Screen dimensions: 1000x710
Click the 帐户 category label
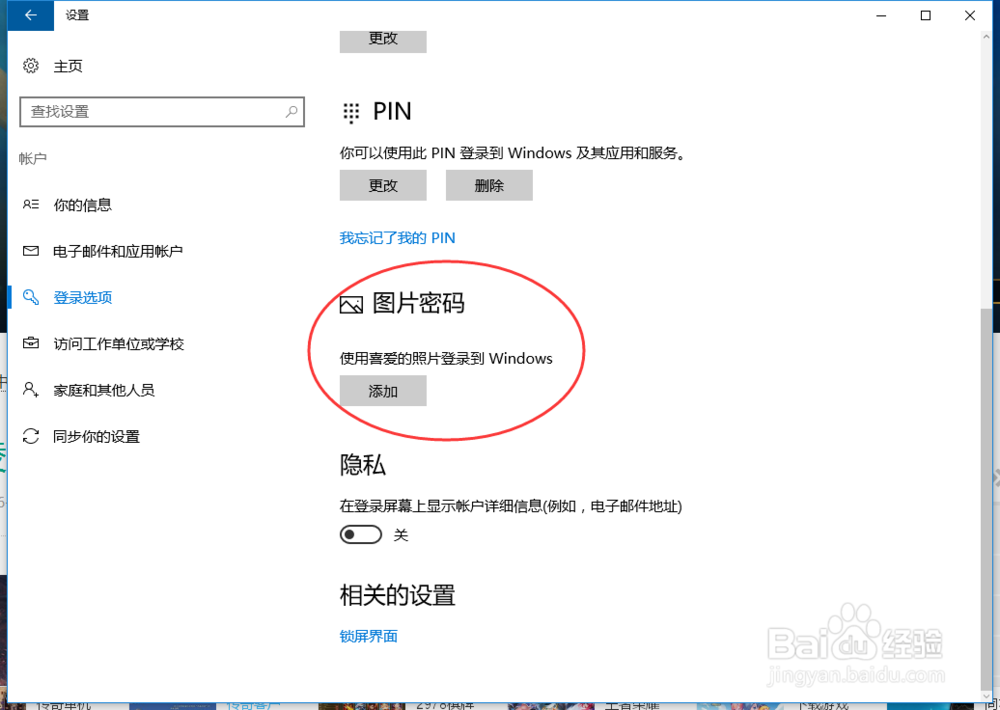33,158
